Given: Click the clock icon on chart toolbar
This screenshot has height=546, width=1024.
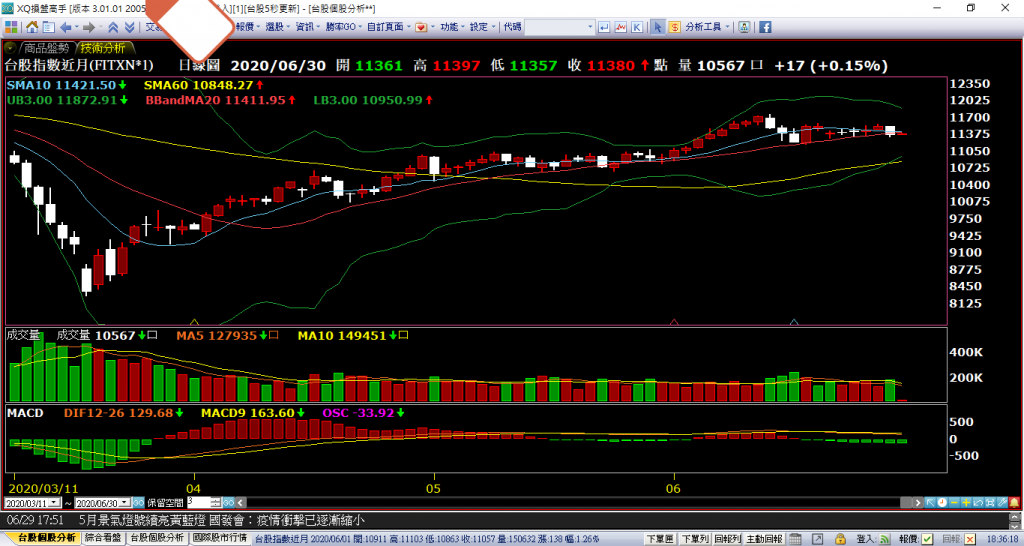Looking at the screenshot, I should [x=942, y=502].
